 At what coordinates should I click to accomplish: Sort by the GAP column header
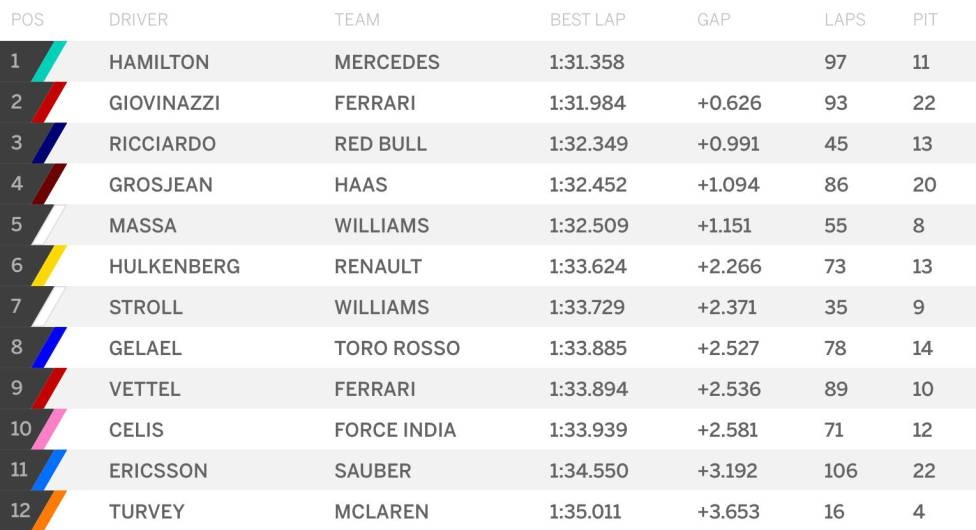(714, 20)
